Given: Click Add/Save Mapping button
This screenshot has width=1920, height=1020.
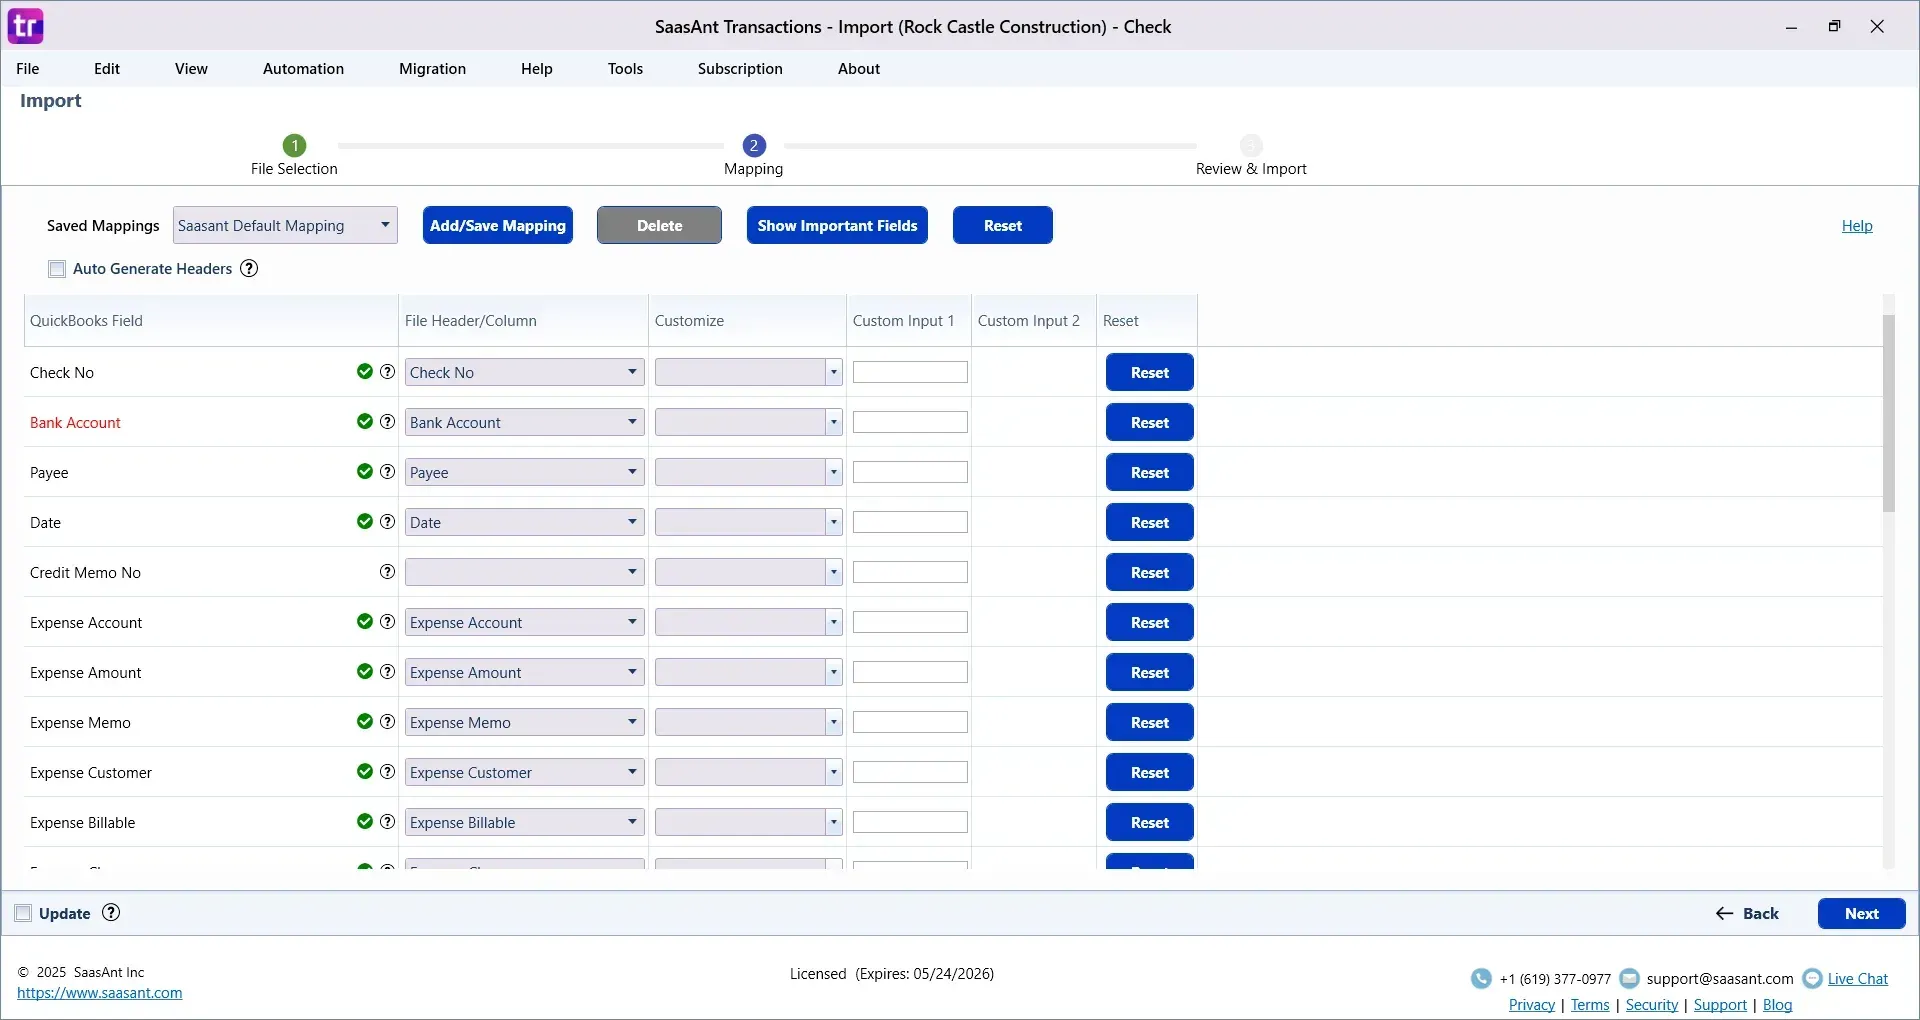Looking at the screenshot, I should 498,225.
